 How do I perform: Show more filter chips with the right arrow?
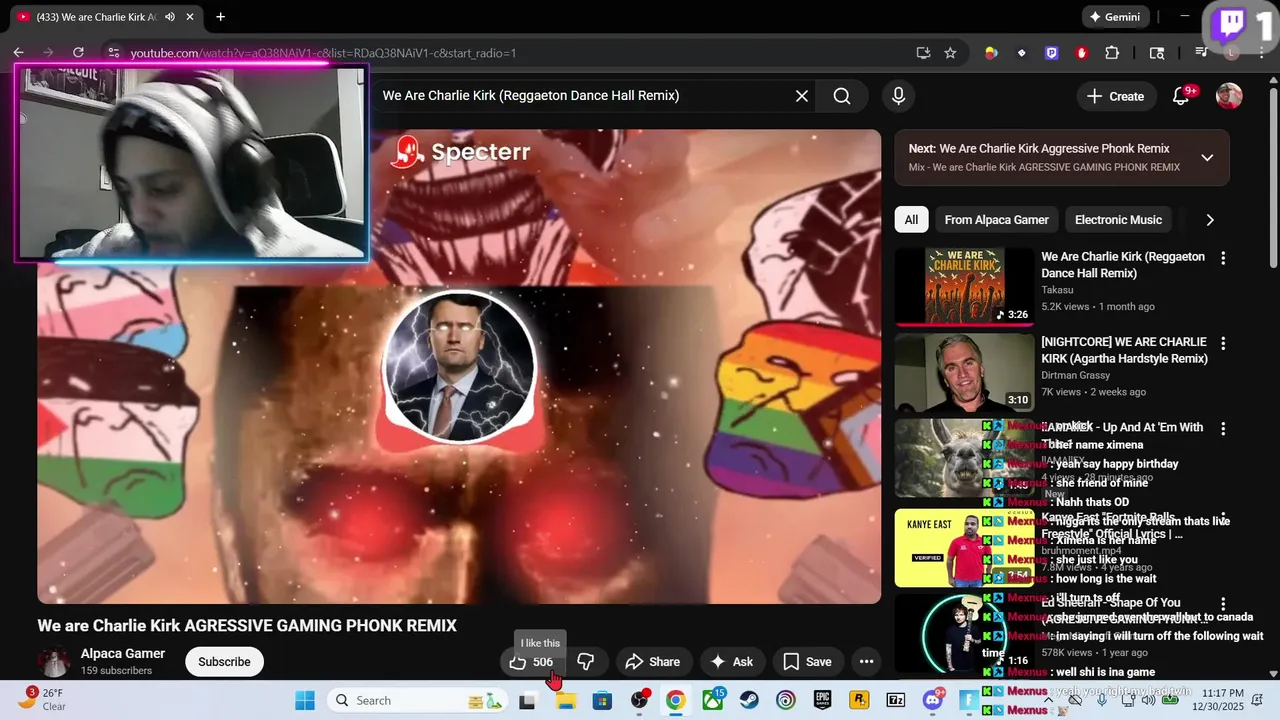[1209, 220]
